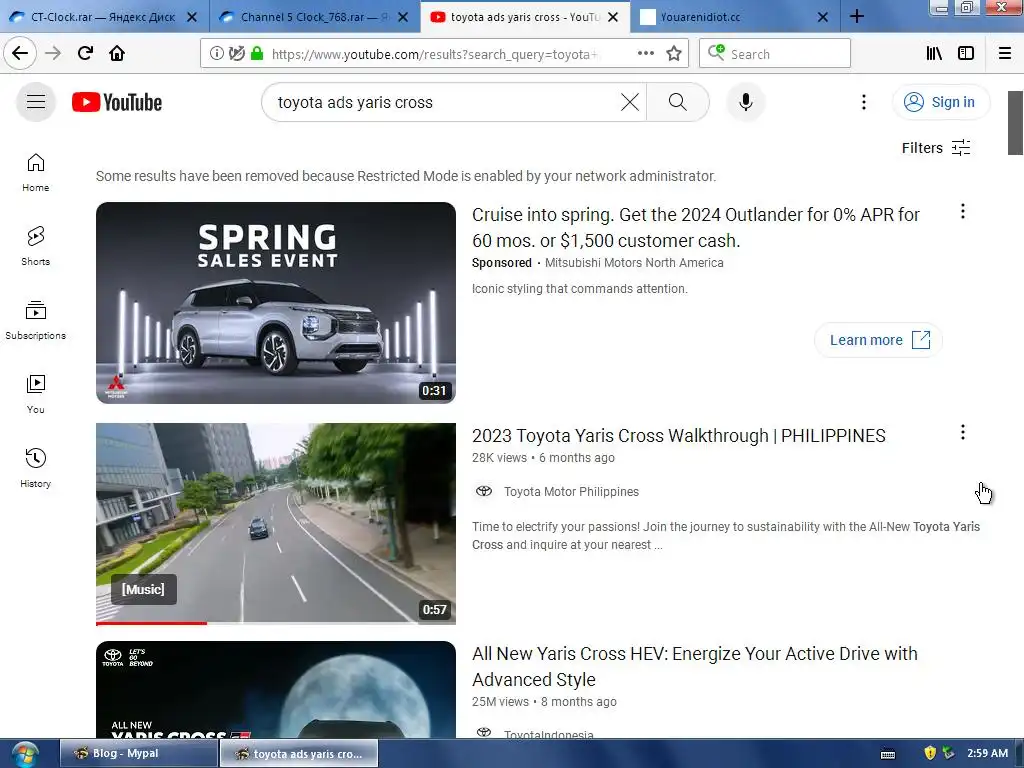Close the toyota ads yaris cross tab
The height and width of the screenshot is (768, 1024).
[x=613, y=17]
